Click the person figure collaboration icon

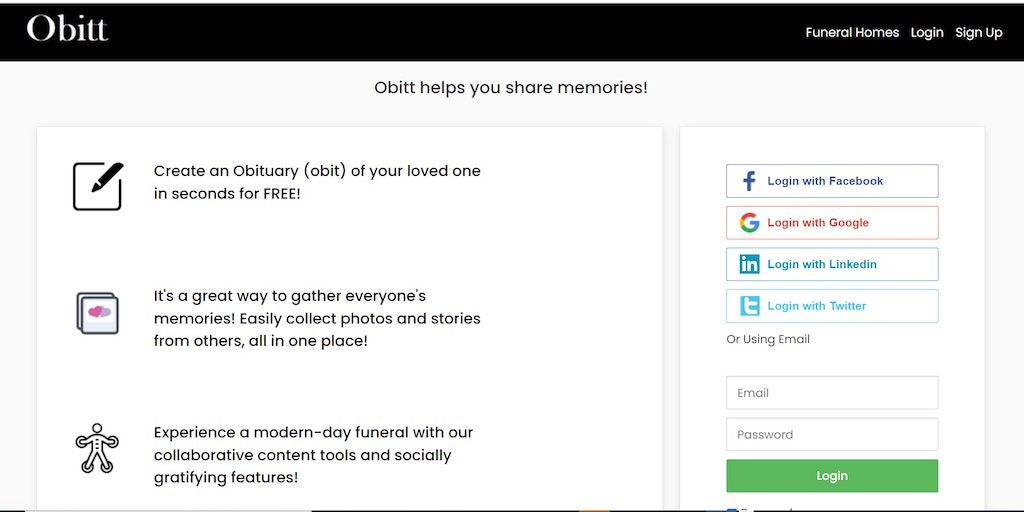point(97,448)
